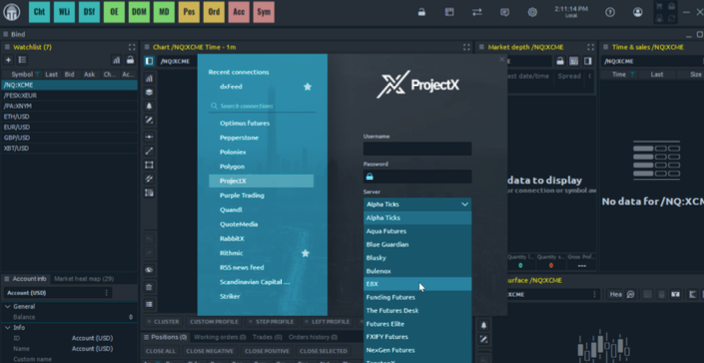Image resolution: width=704 pixels, height=363 pixels.
Task: Switch to Market heat map tab
Action: pyautogui.click(x=84, y=279)
